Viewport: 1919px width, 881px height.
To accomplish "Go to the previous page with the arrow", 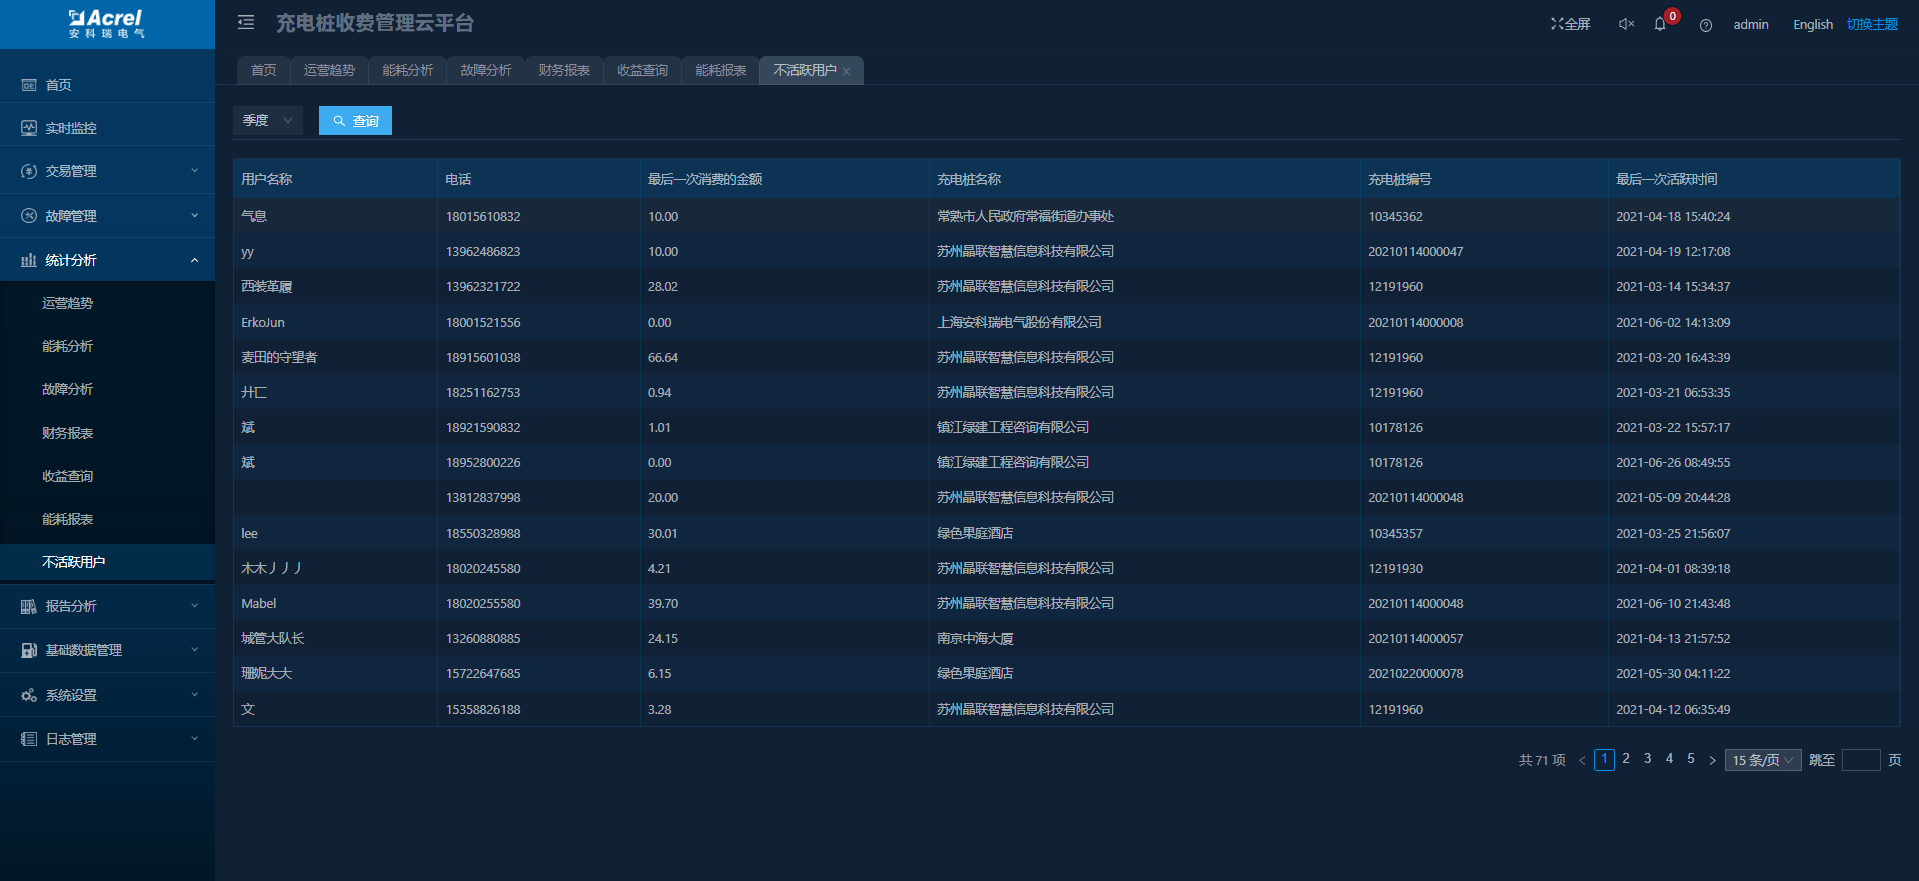I will 1582,761.
